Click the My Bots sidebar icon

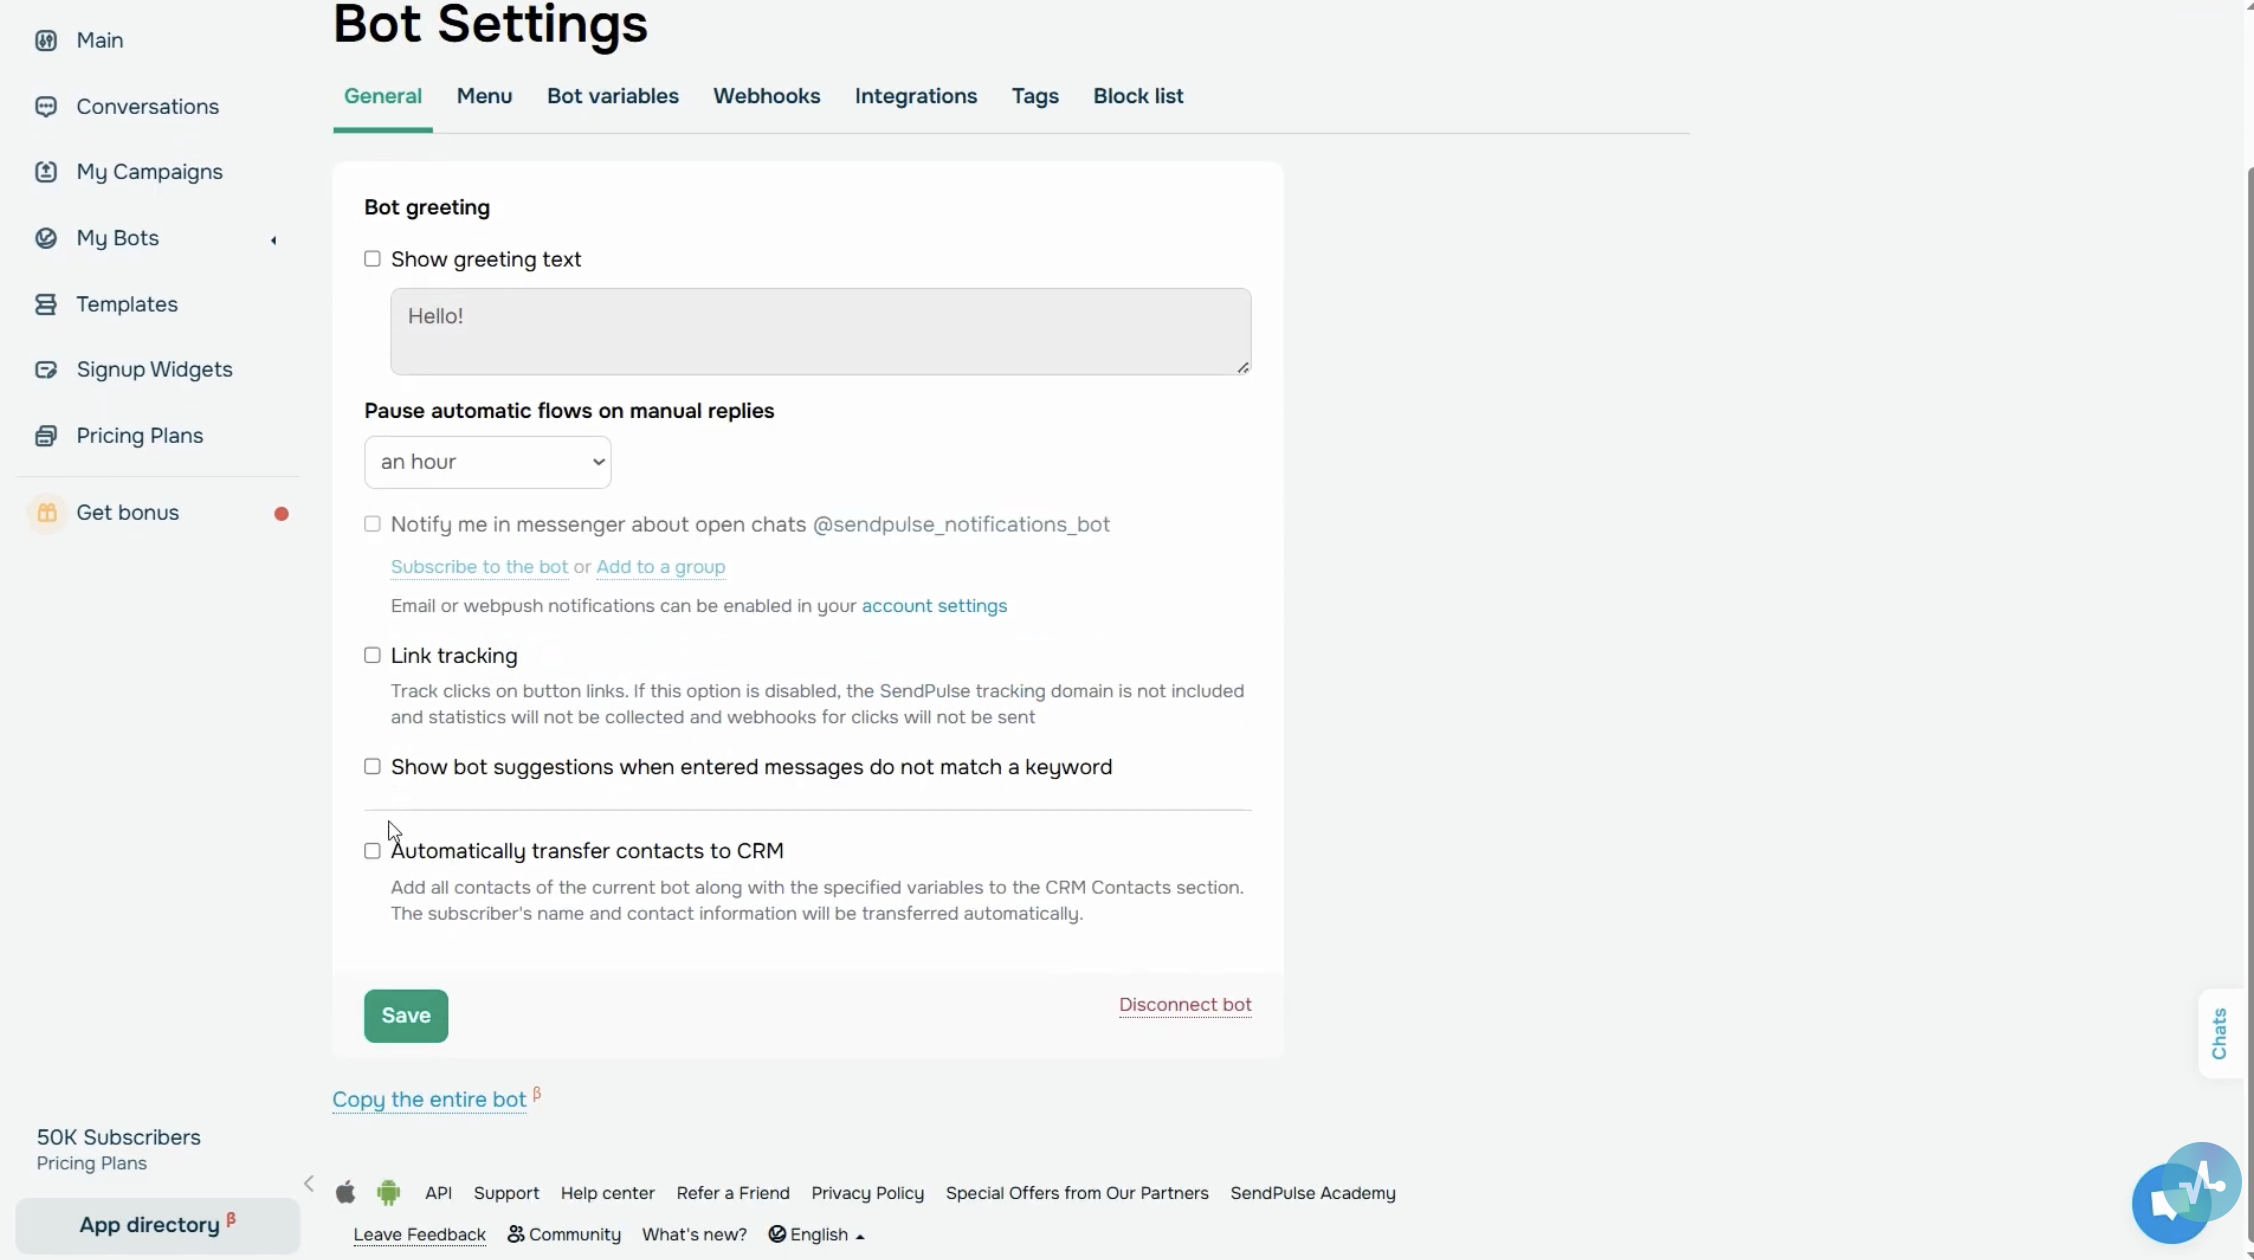(46, 238)
